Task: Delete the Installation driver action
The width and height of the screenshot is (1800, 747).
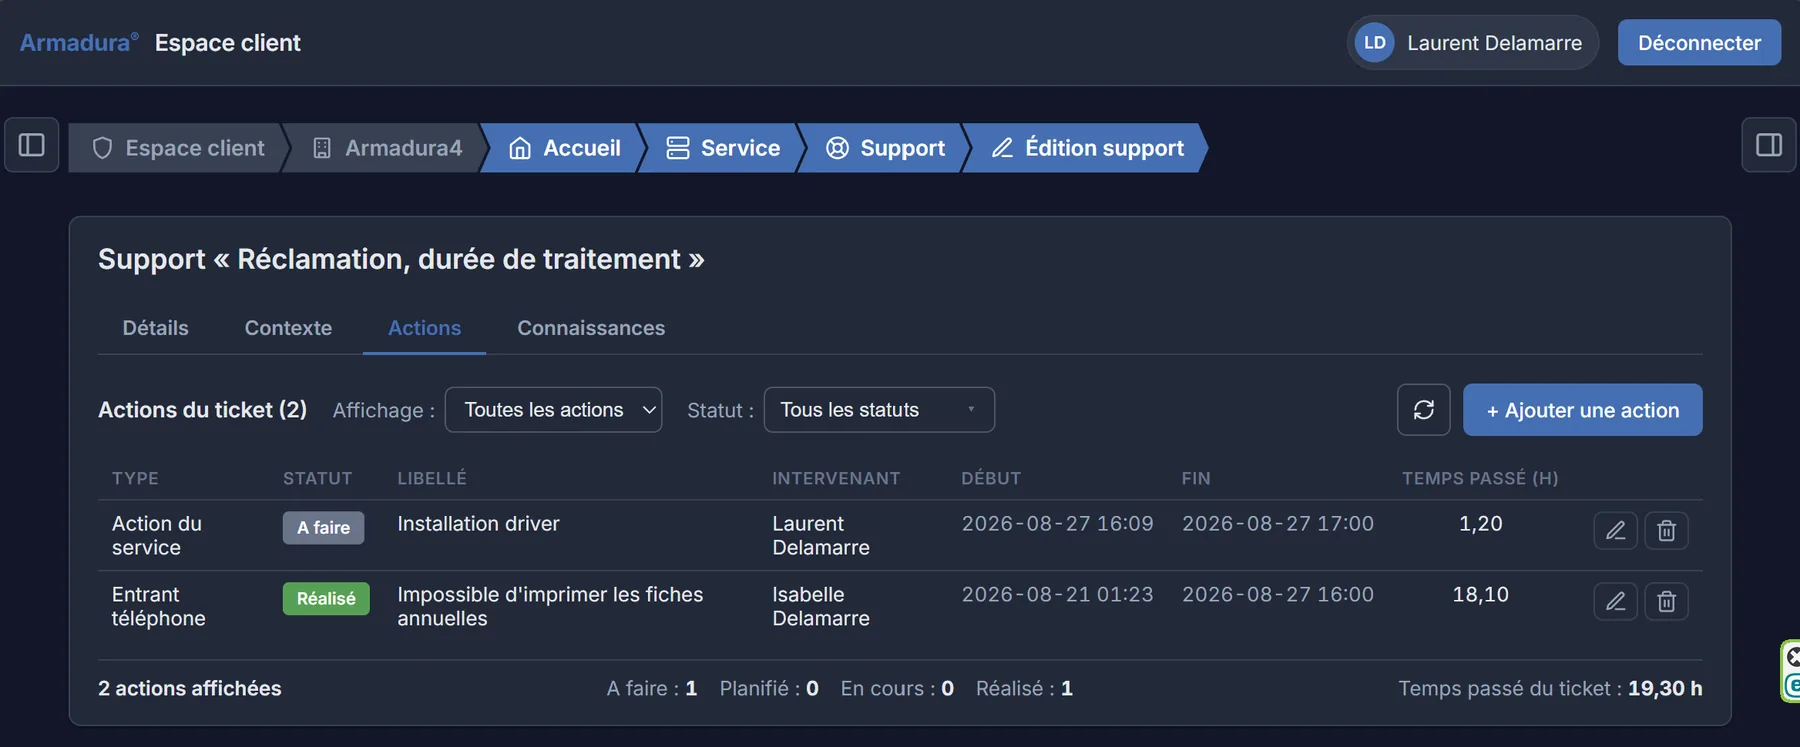Action: tap(1666, 530)
